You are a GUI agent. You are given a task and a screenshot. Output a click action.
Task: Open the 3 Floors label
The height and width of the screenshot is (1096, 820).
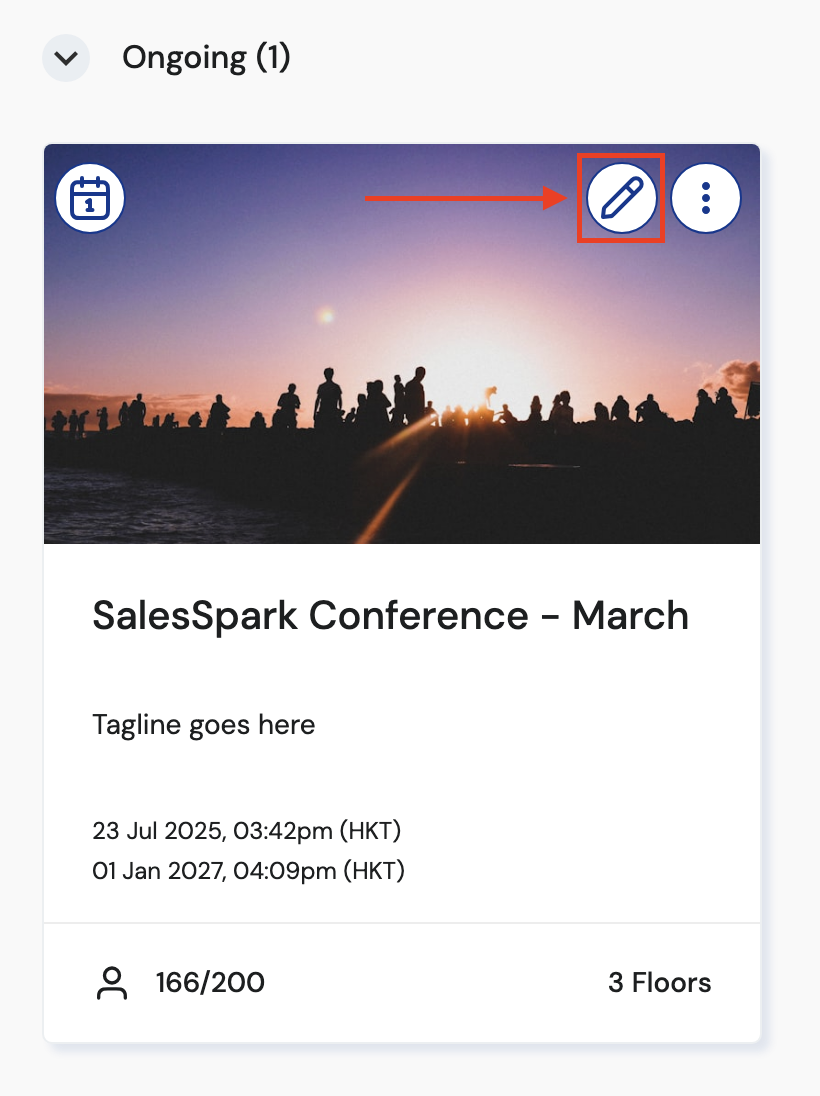(659, 983)
